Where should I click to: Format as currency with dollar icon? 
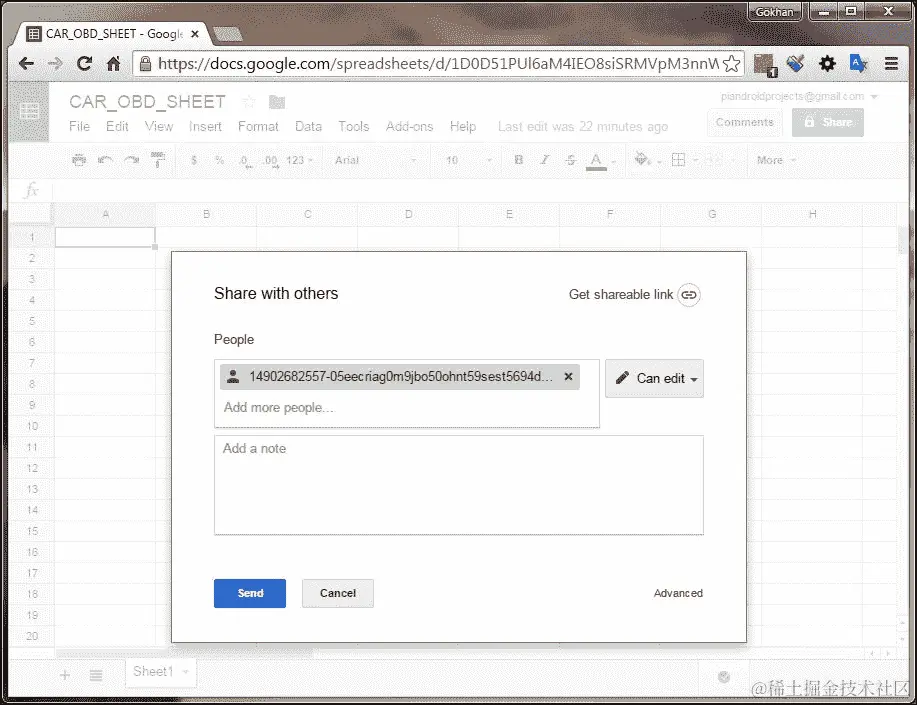[194, 160]
